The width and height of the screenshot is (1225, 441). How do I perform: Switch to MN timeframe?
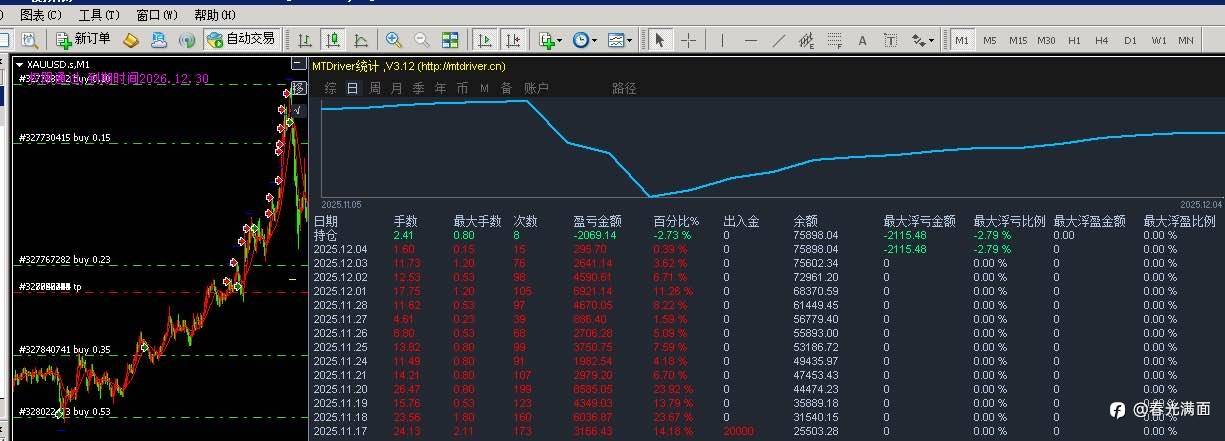tap(1186, 40)
